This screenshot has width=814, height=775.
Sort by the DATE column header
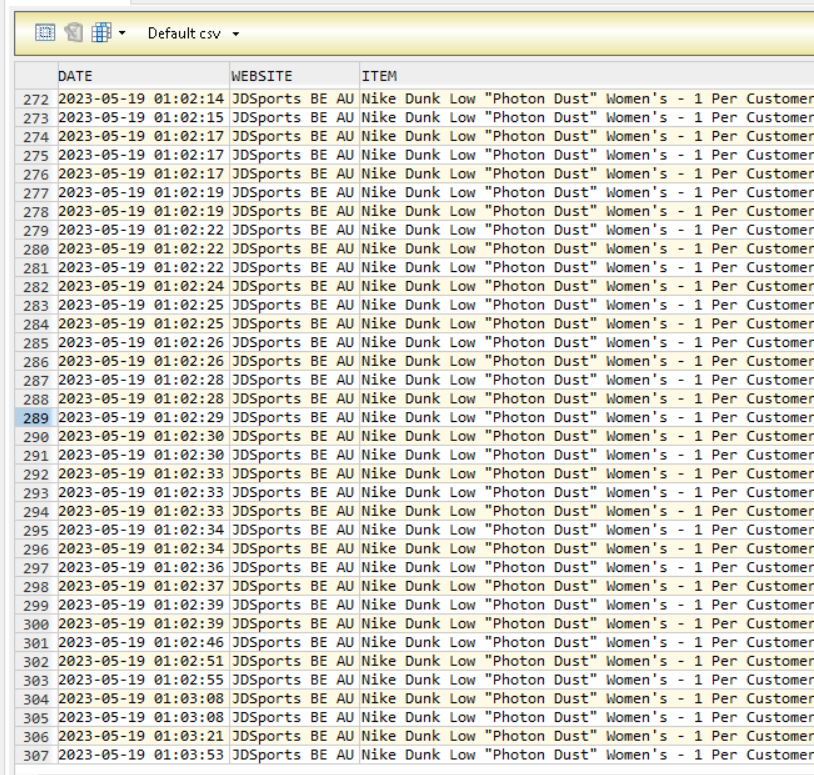tap(143, 76)
